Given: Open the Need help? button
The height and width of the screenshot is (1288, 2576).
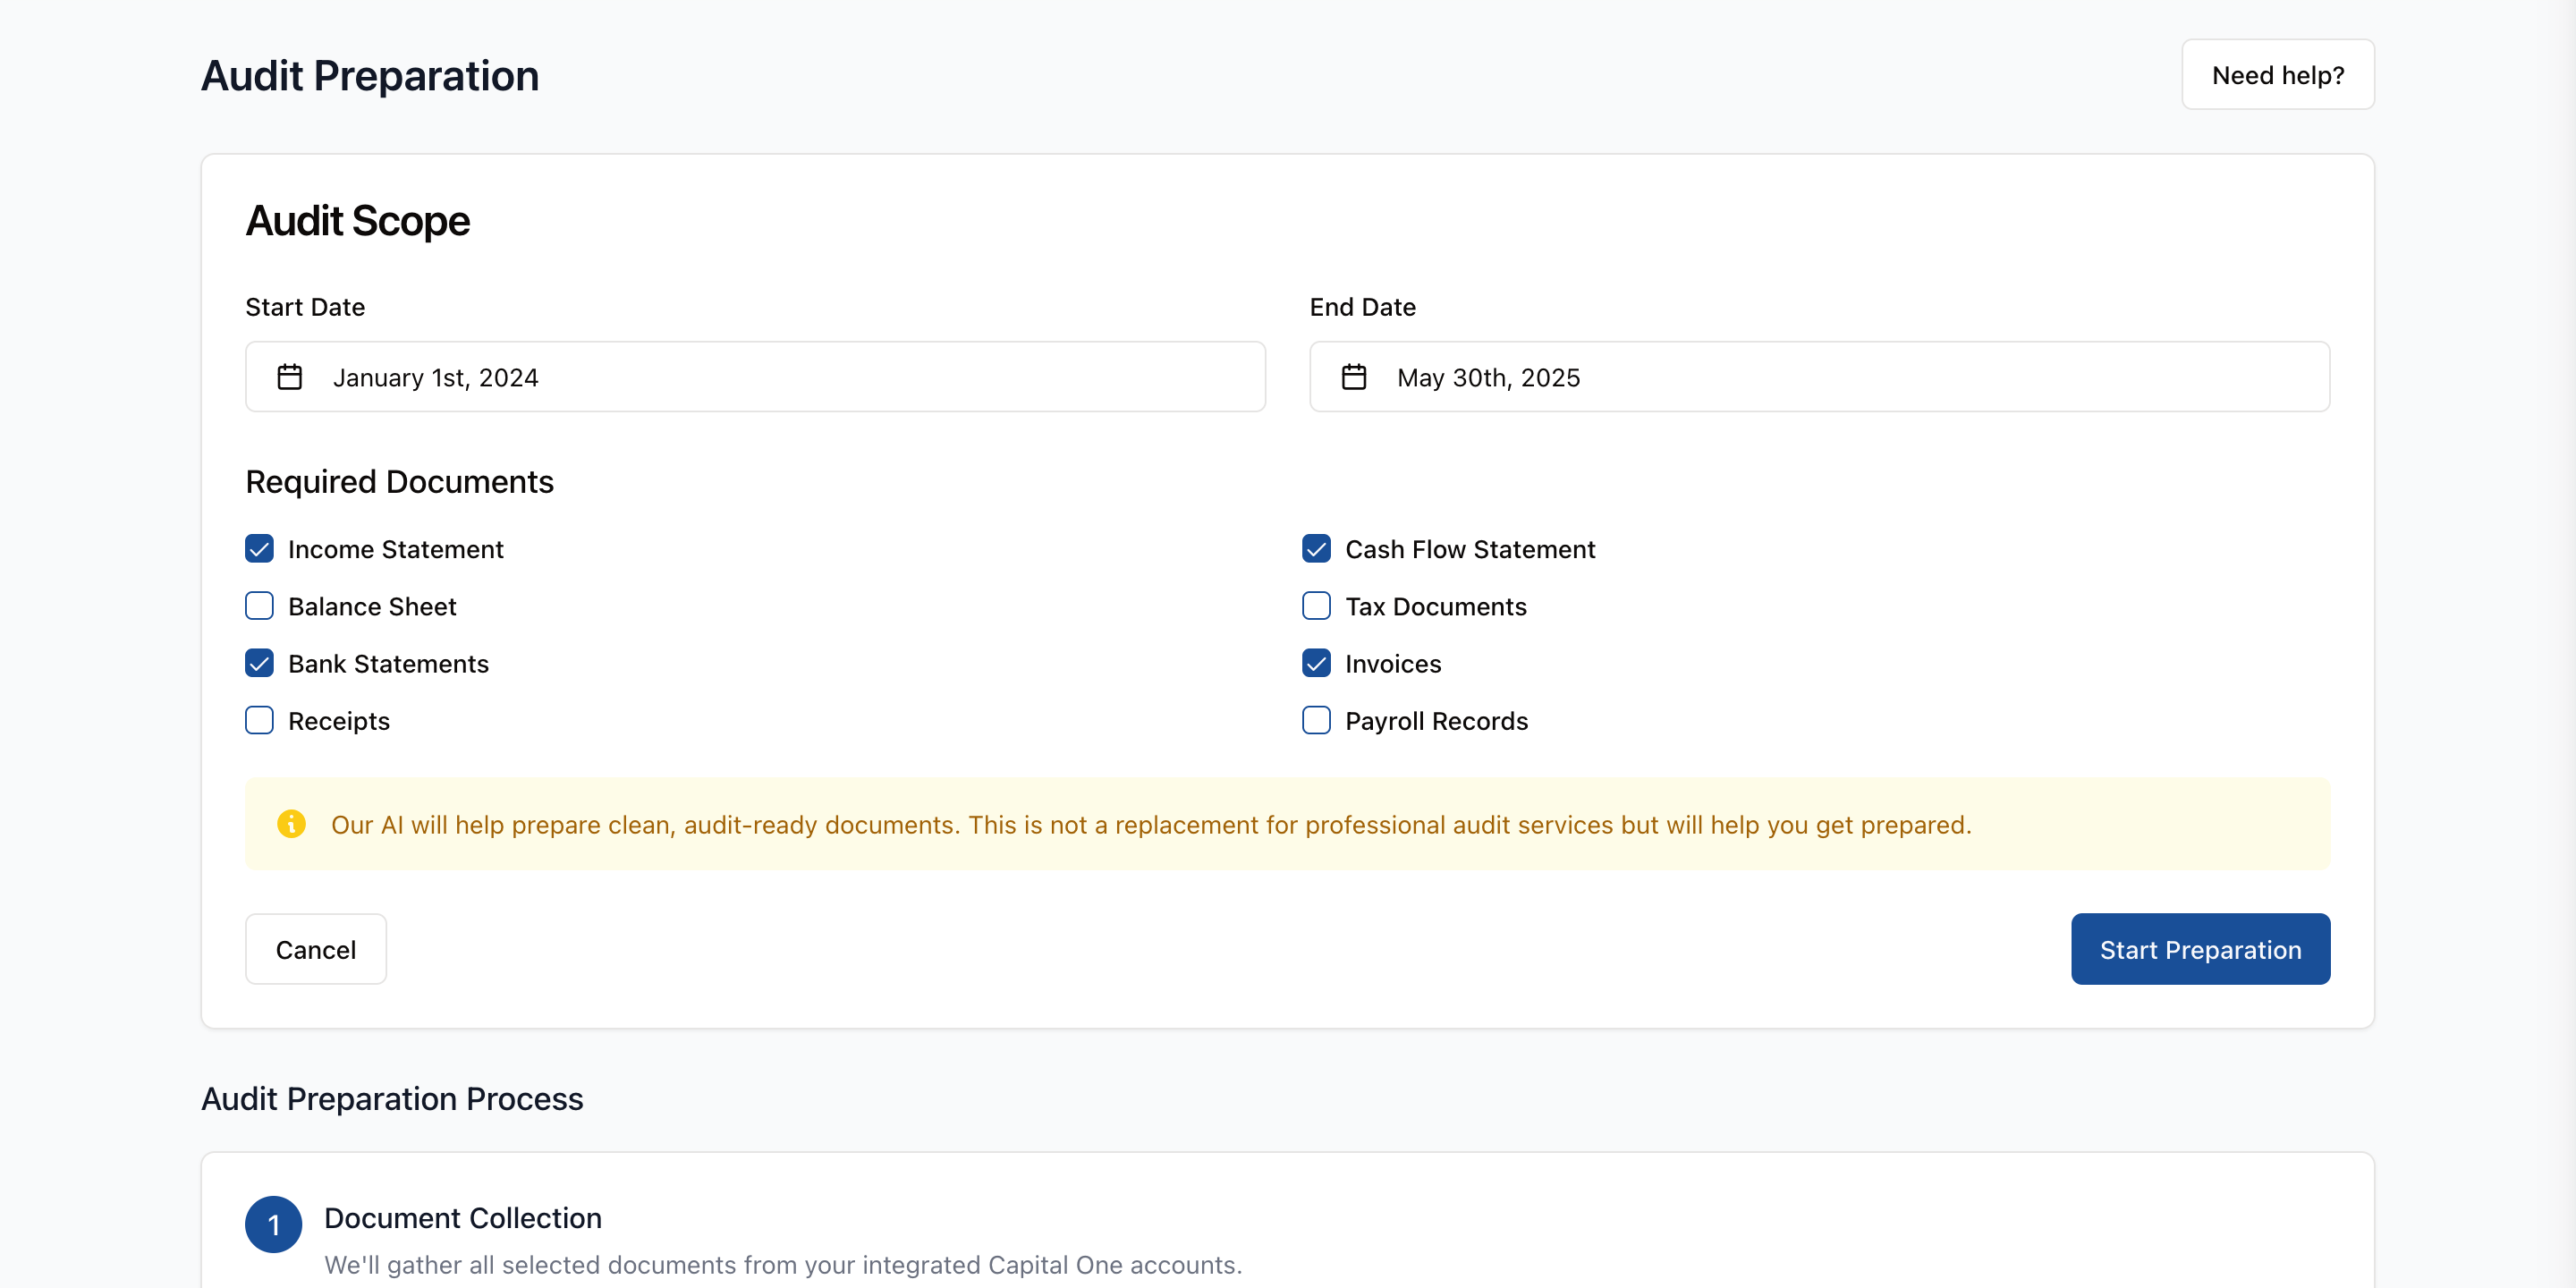Looking at the screenshot, I should tap(2277, 75).
